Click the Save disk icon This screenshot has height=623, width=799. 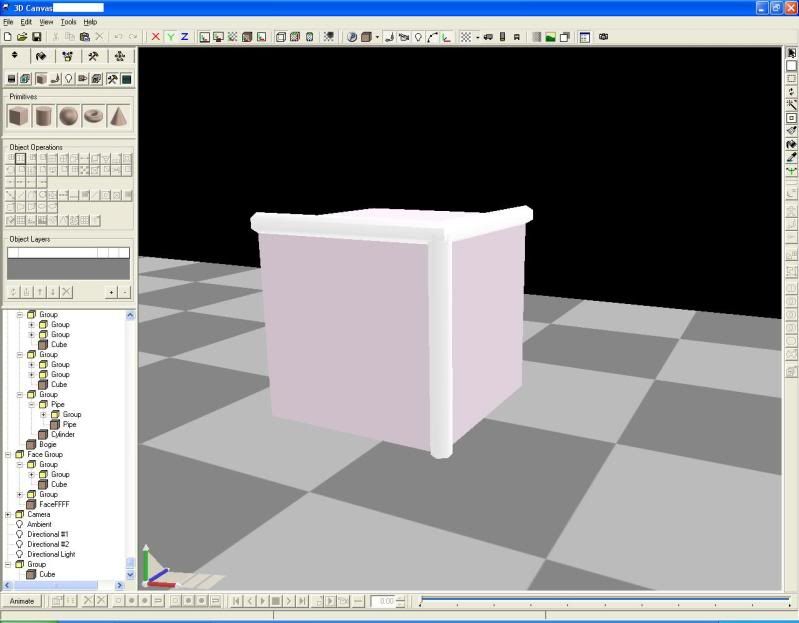37,37
